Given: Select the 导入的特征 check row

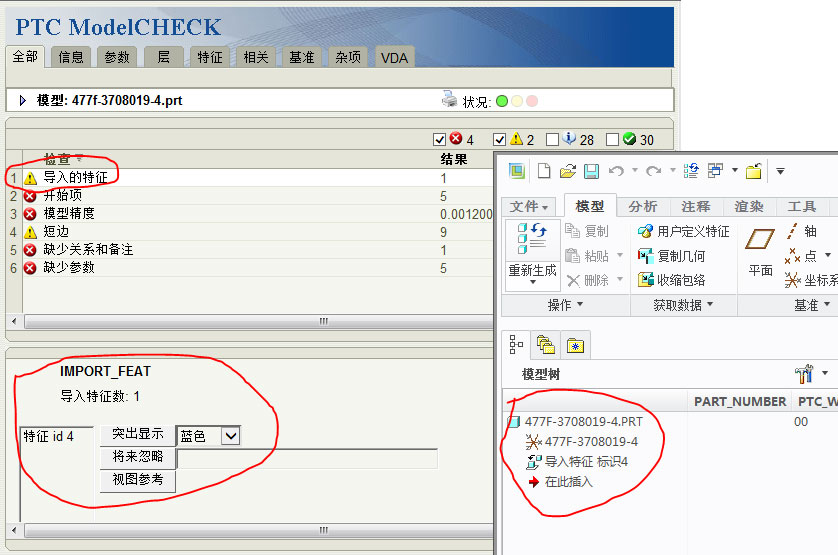Looking at the screenshot, I should click(x=251, y=178).
